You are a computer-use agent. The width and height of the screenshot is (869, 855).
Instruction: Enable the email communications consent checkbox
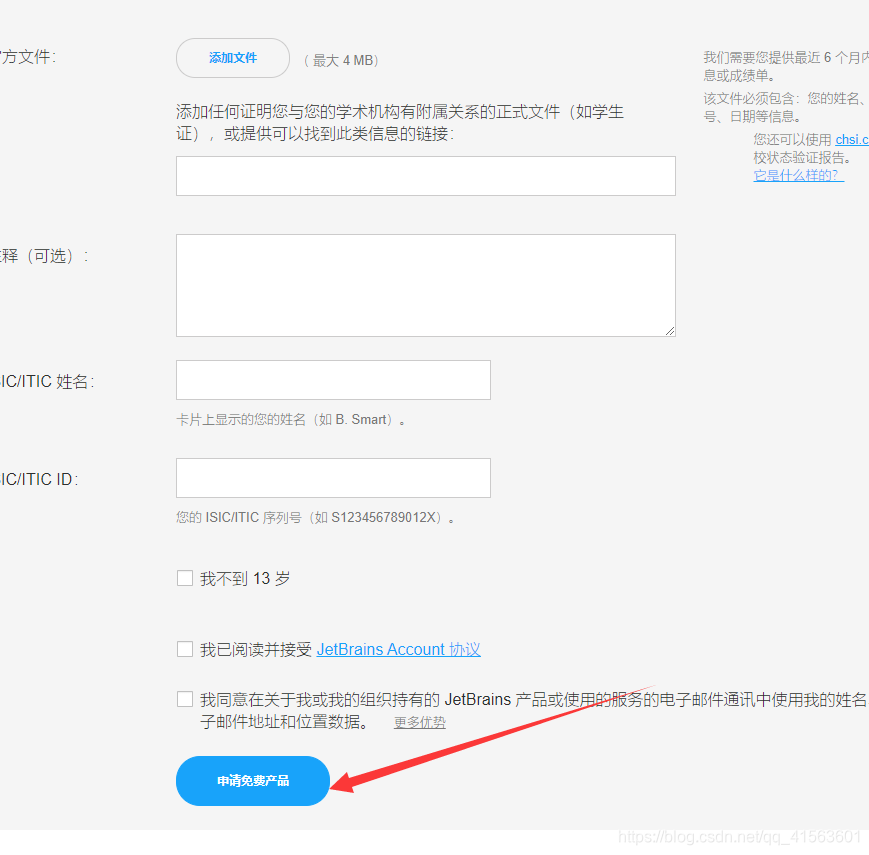click(x=185, y=698)
